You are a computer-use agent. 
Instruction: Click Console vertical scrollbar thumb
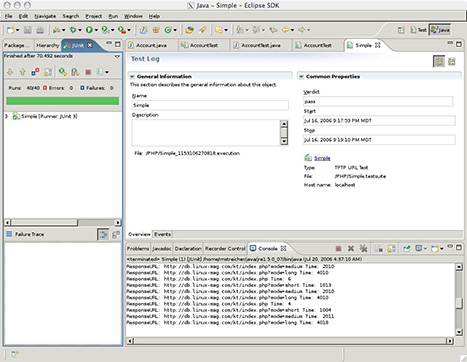tap(459, 303)
